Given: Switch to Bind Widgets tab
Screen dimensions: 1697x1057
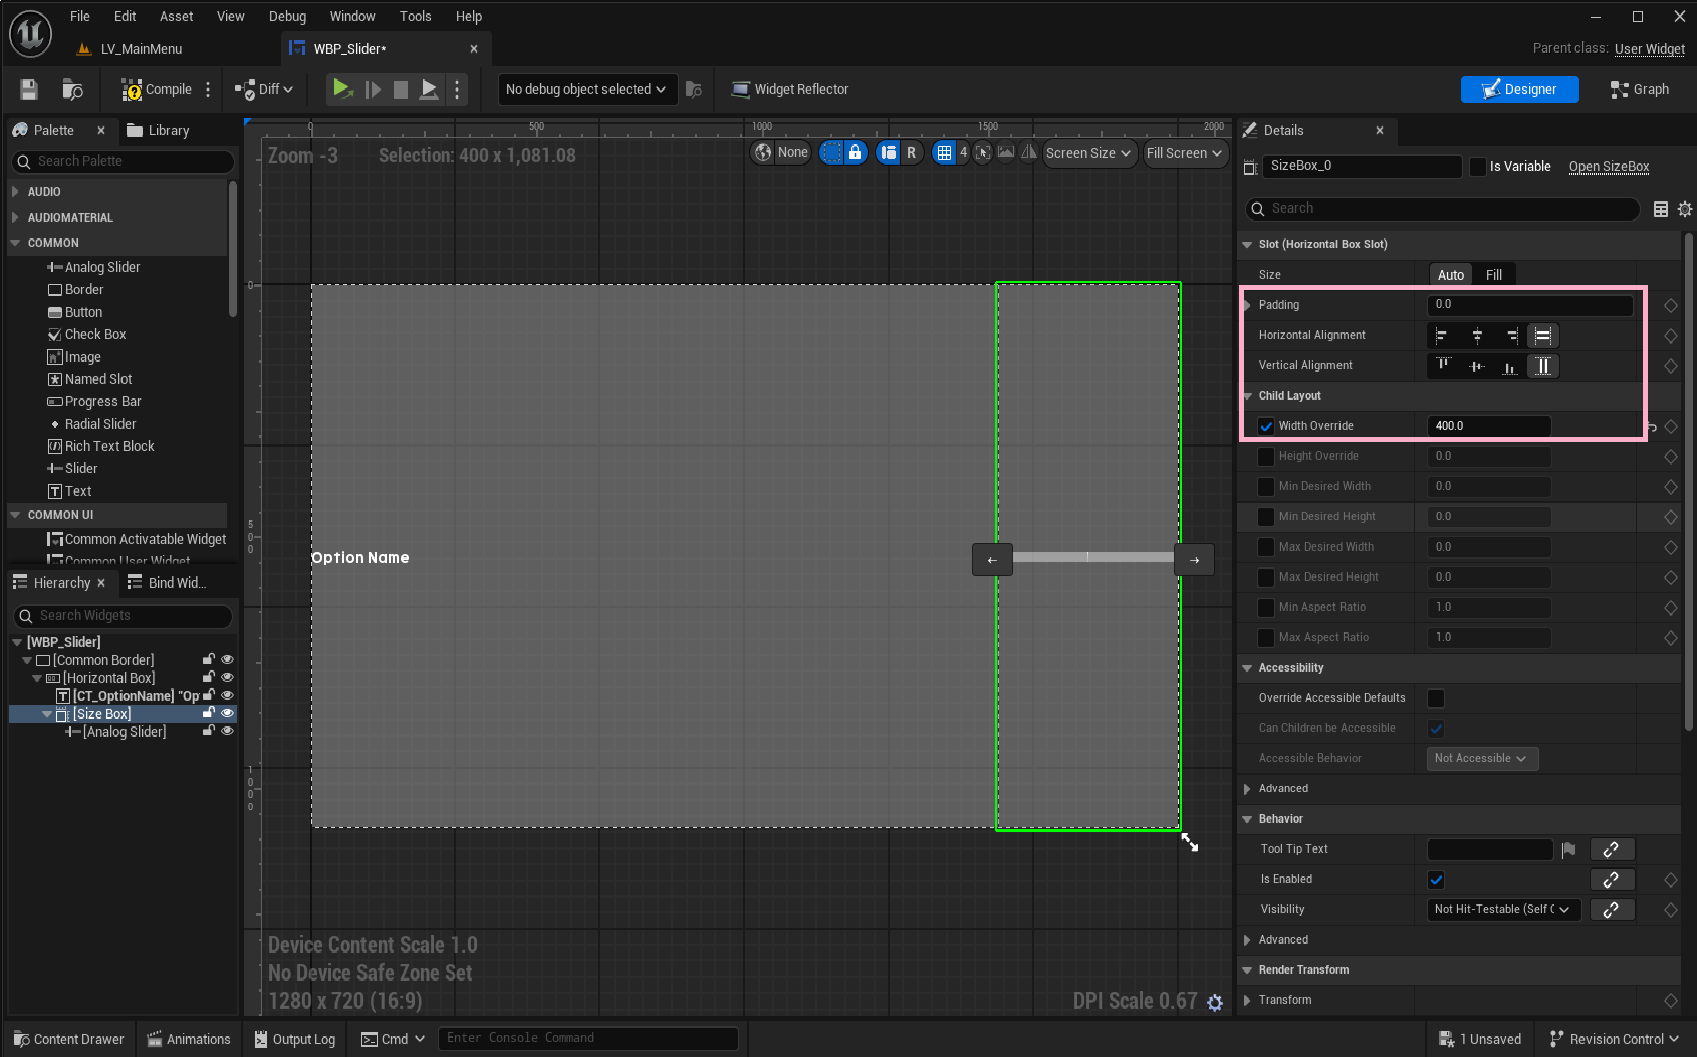Looking at the screenshot, I should (x=167, y=583).
